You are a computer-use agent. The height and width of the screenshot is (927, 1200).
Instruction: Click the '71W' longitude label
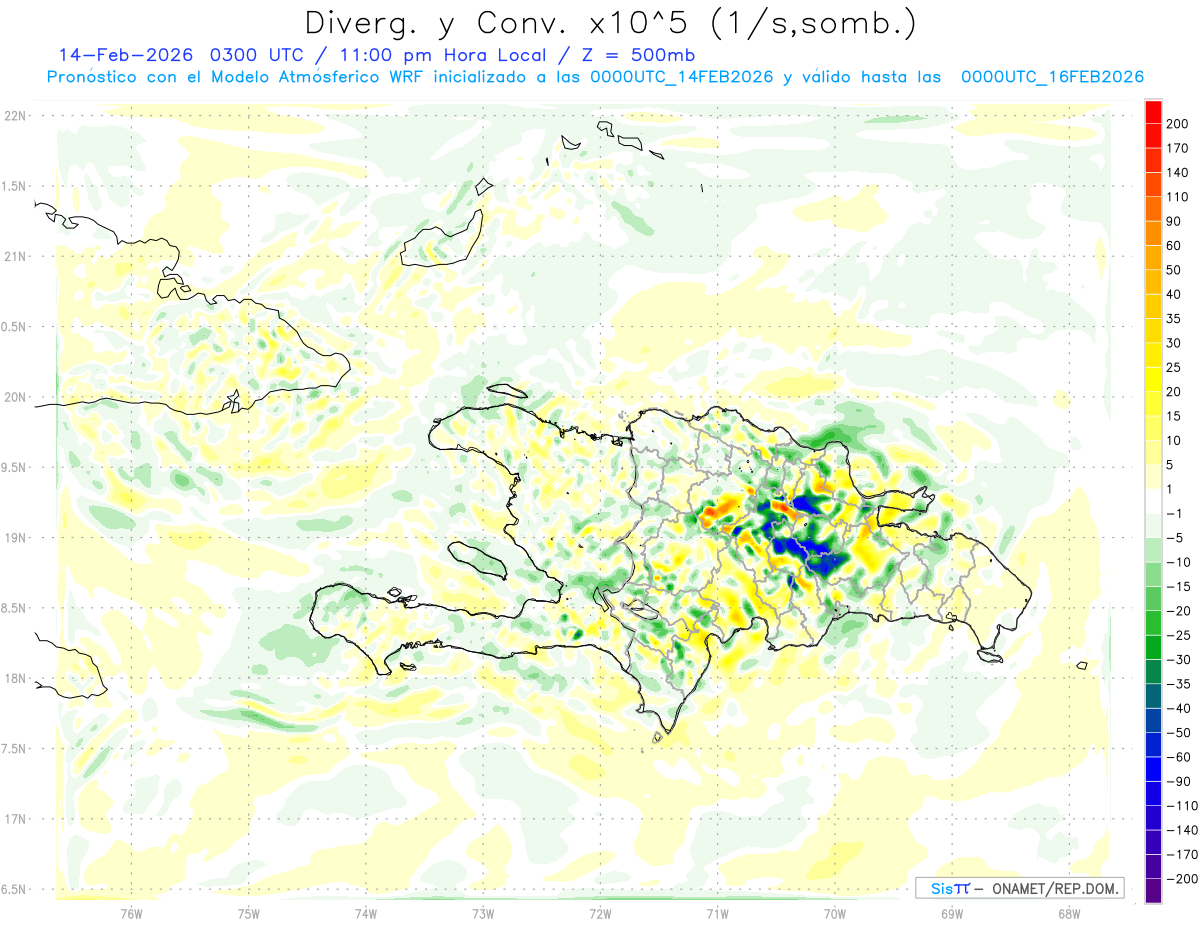pyautogui.click(x=717, y=913)
